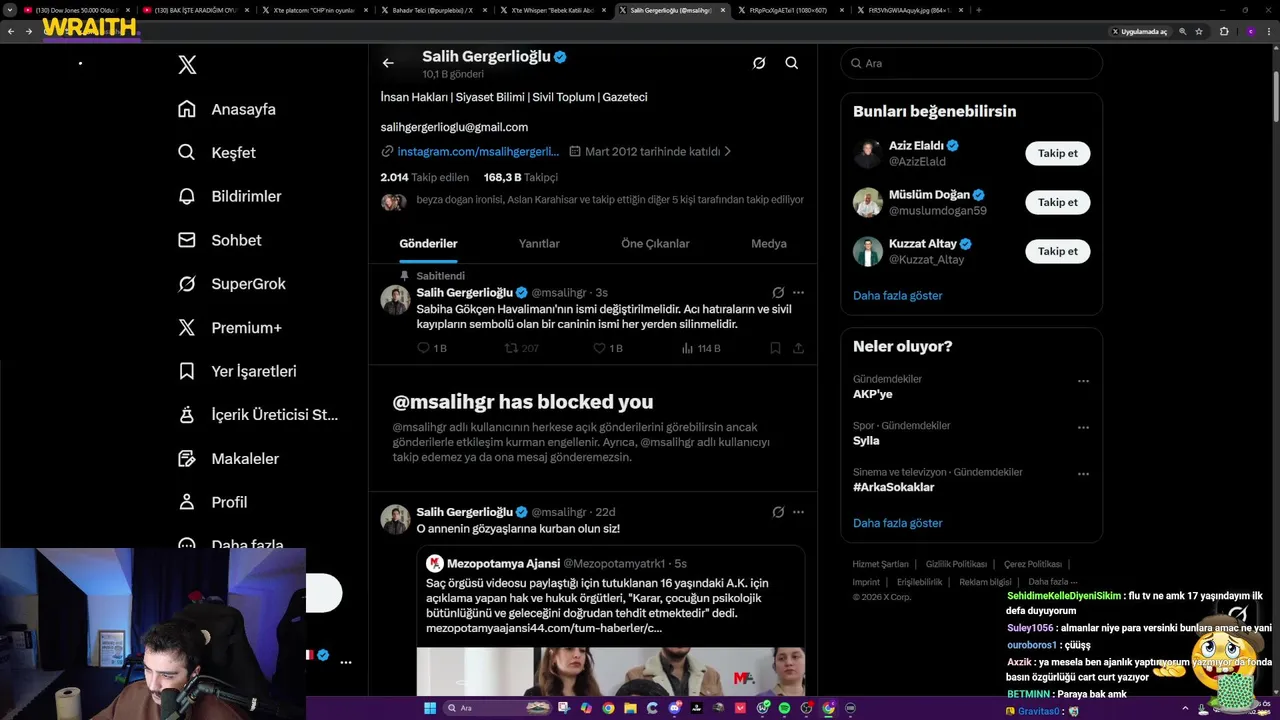
Task: Switch to the Yanıtlar tab
Action: click(x=539, y=243)
